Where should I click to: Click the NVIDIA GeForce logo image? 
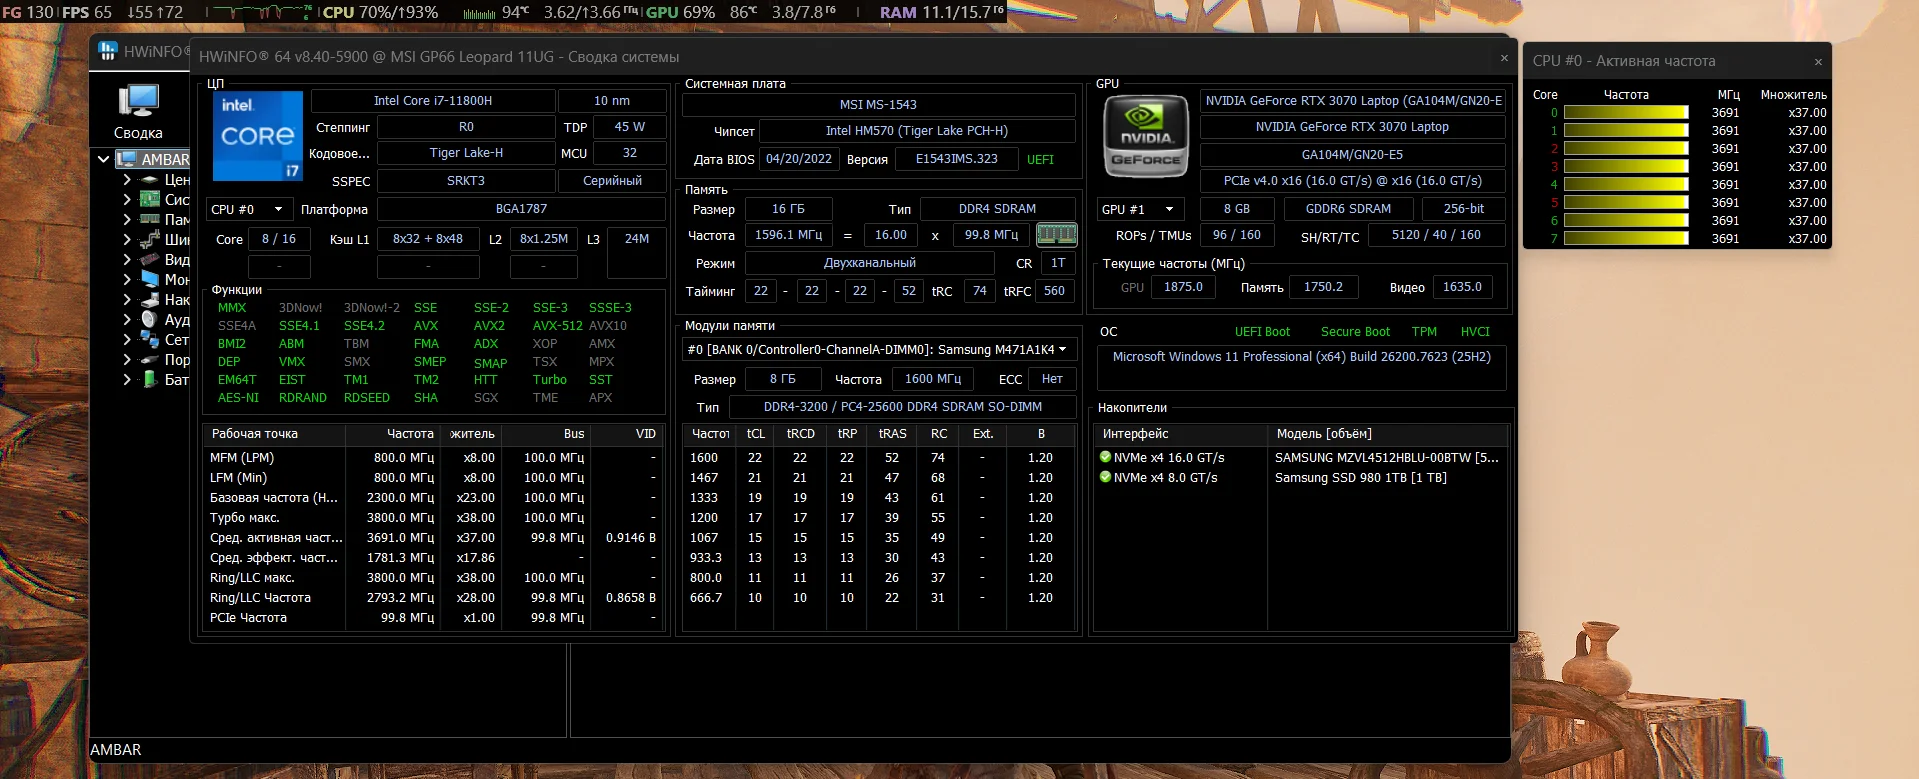[1144, 136]
